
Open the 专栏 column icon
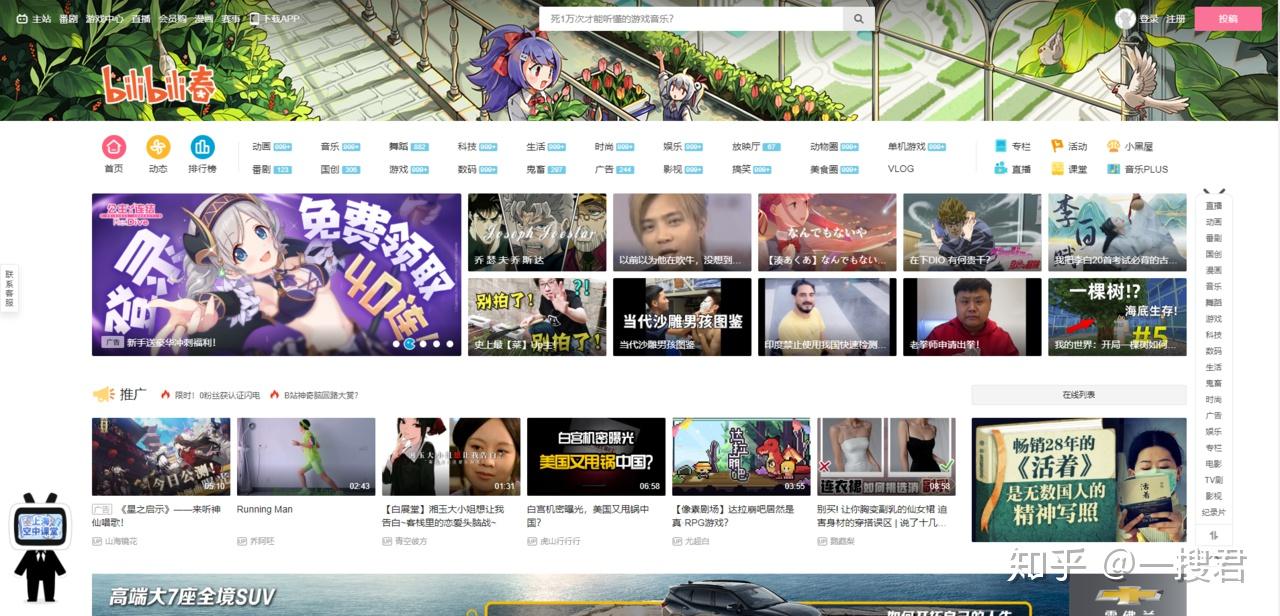1001,146
